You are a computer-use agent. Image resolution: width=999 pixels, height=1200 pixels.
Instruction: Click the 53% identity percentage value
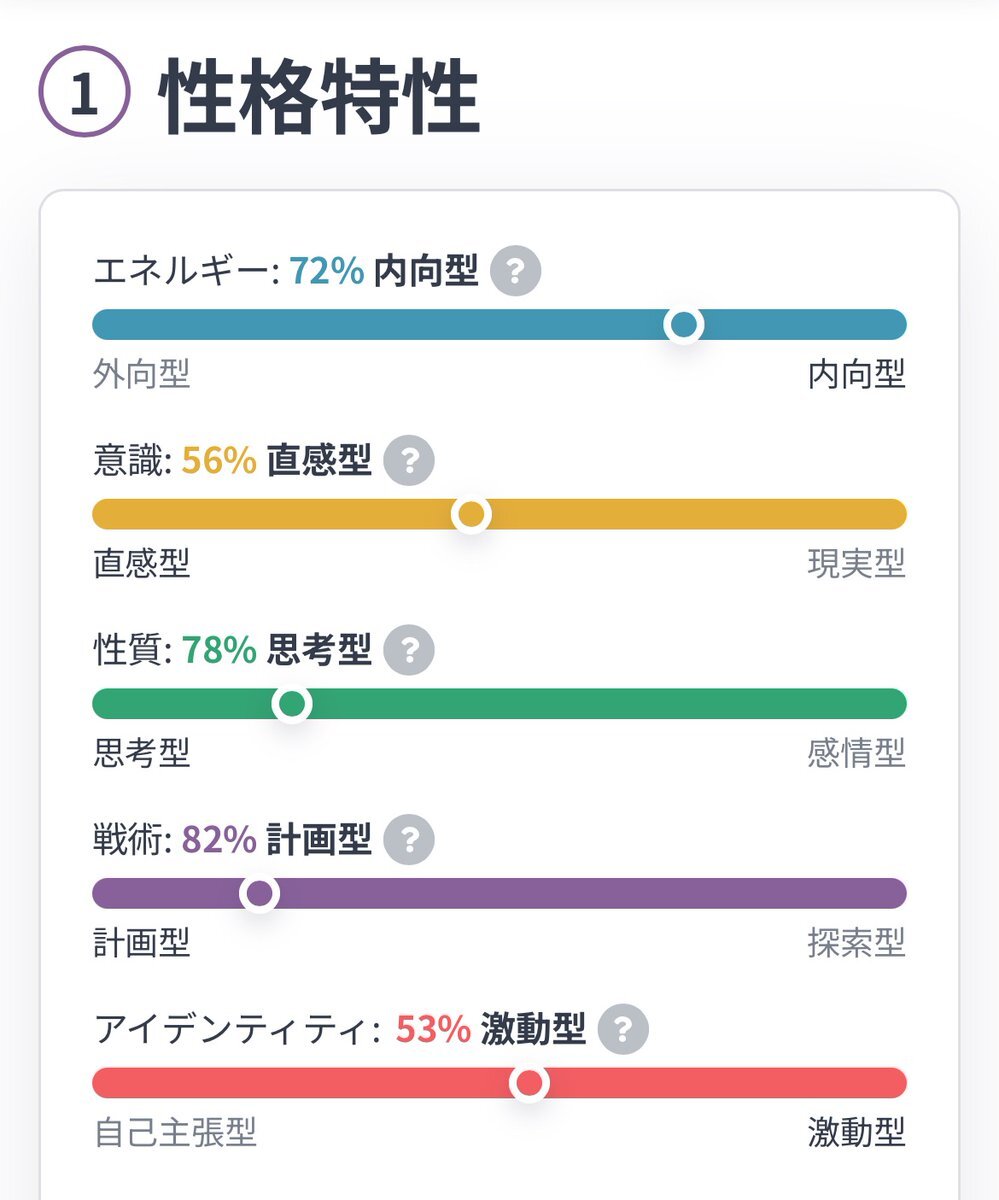click(434, 1028)
